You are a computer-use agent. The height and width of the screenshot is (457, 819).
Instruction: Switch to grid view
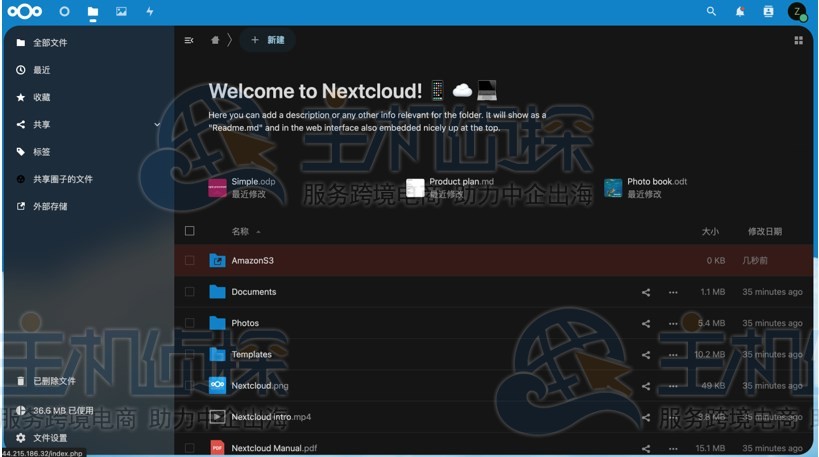(x=798, y=40)
